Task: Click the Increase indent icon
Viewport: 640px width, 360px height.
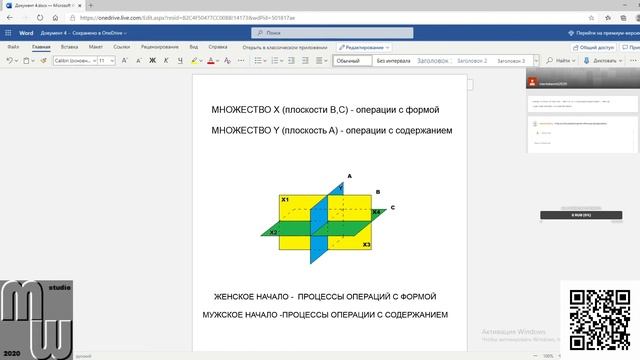Action: tap(305, 60)
